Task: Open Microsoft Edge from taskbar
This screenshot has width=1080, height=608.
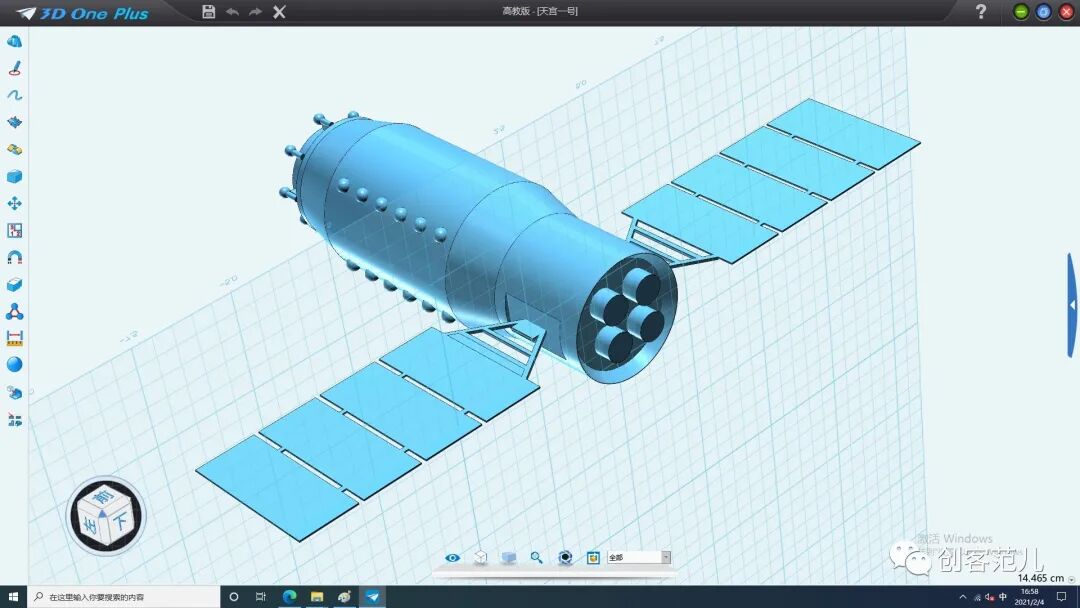Action: click(x=289, y=597)
